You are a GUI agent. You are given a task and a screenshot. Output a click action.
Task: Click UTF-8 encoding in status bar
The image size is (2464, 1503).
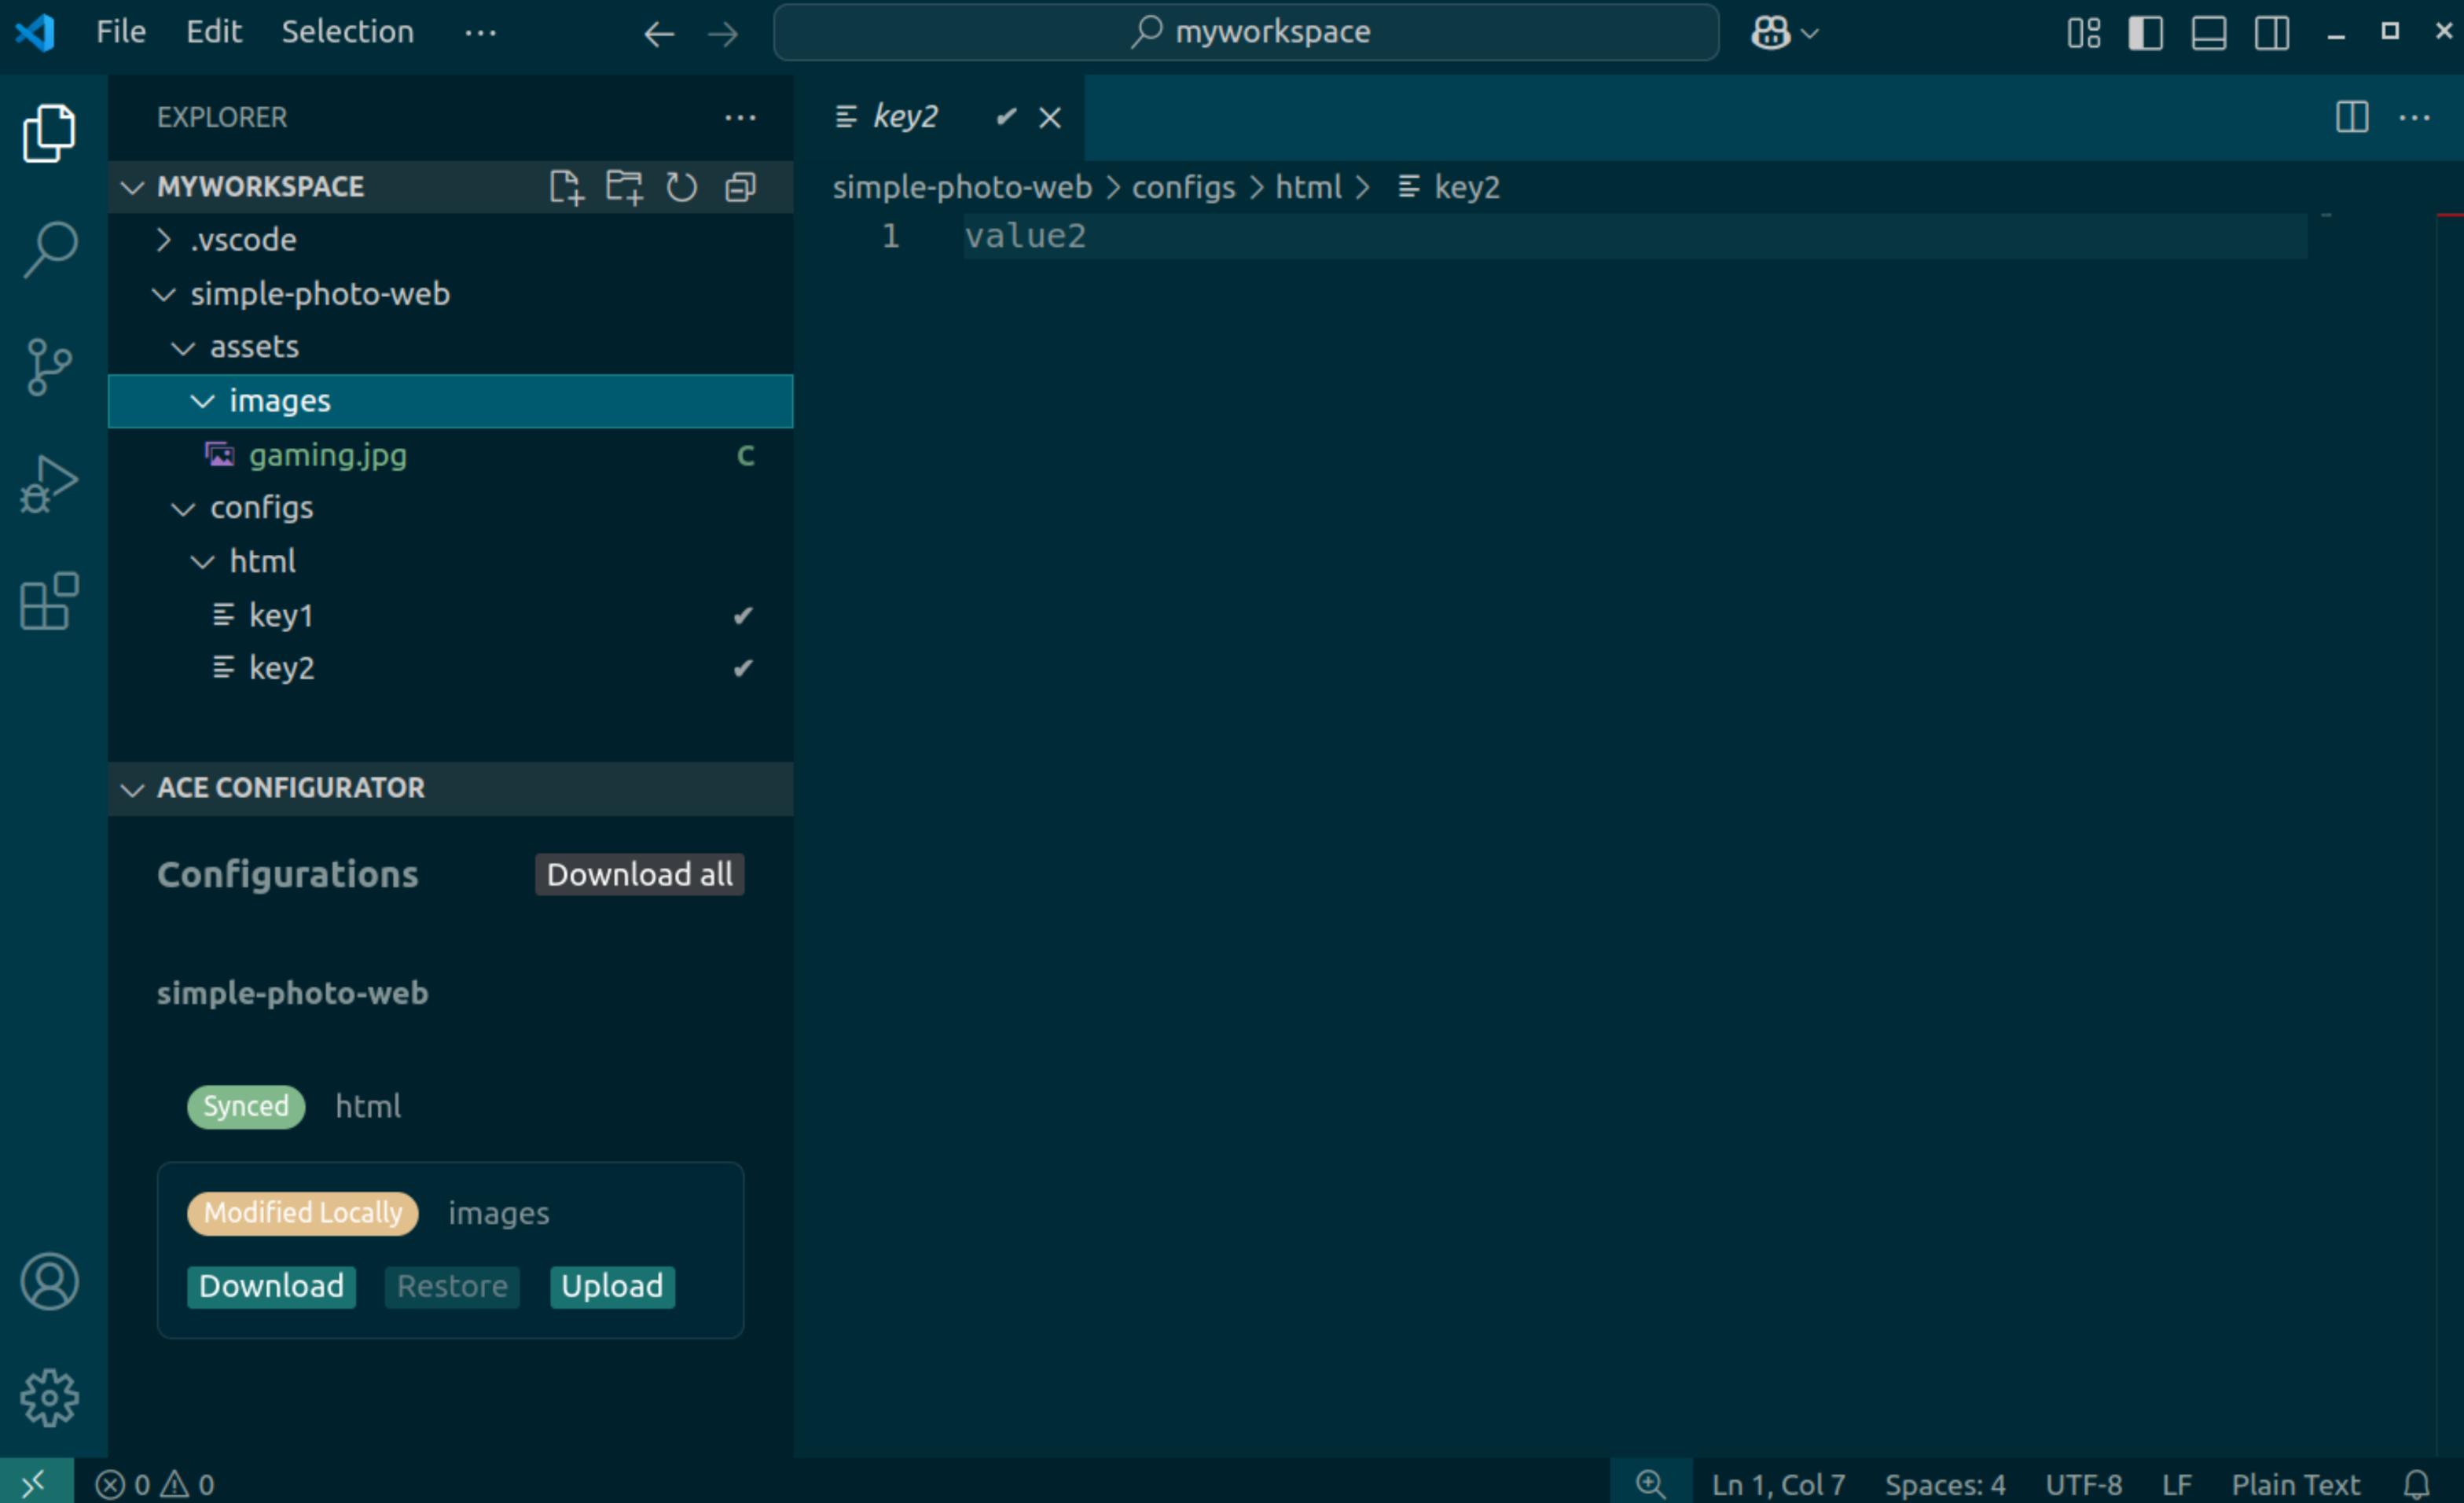click(2084, 1484)
